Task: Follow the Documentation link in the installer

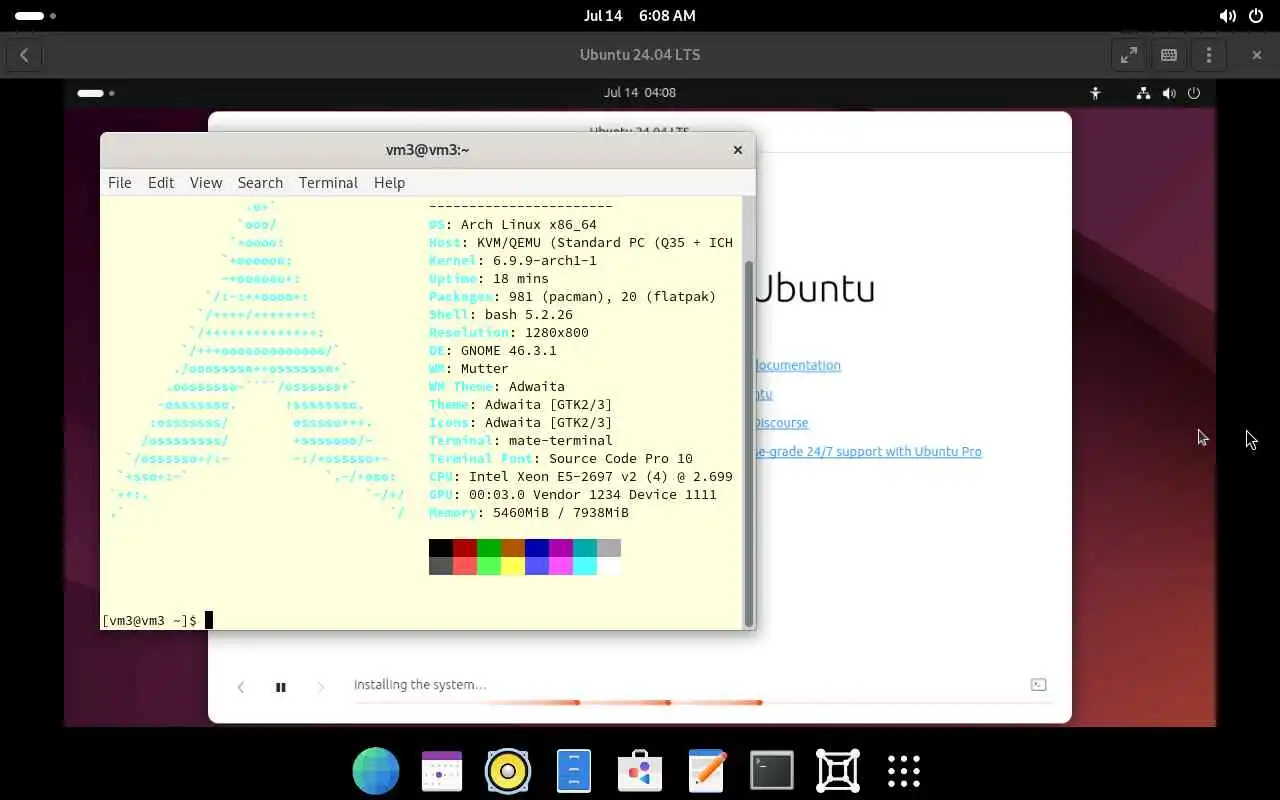Action: tap(797, 366)
